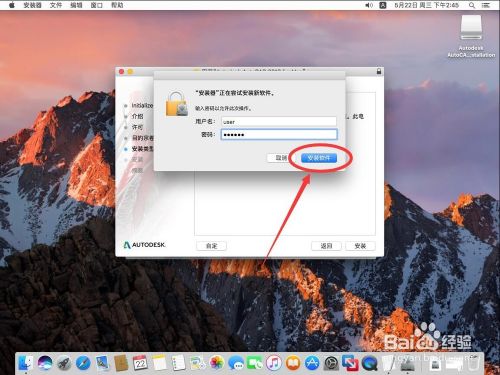Launch Siri from the Dock

pos(45,363)
